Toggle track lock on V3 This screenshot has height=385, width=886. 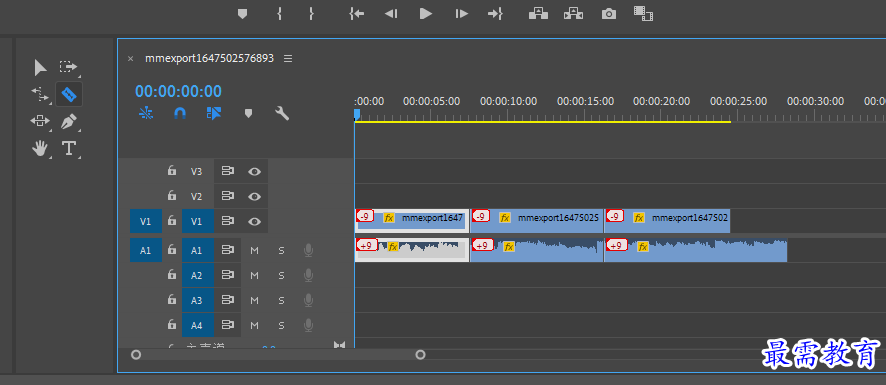[x=172, y=171]
